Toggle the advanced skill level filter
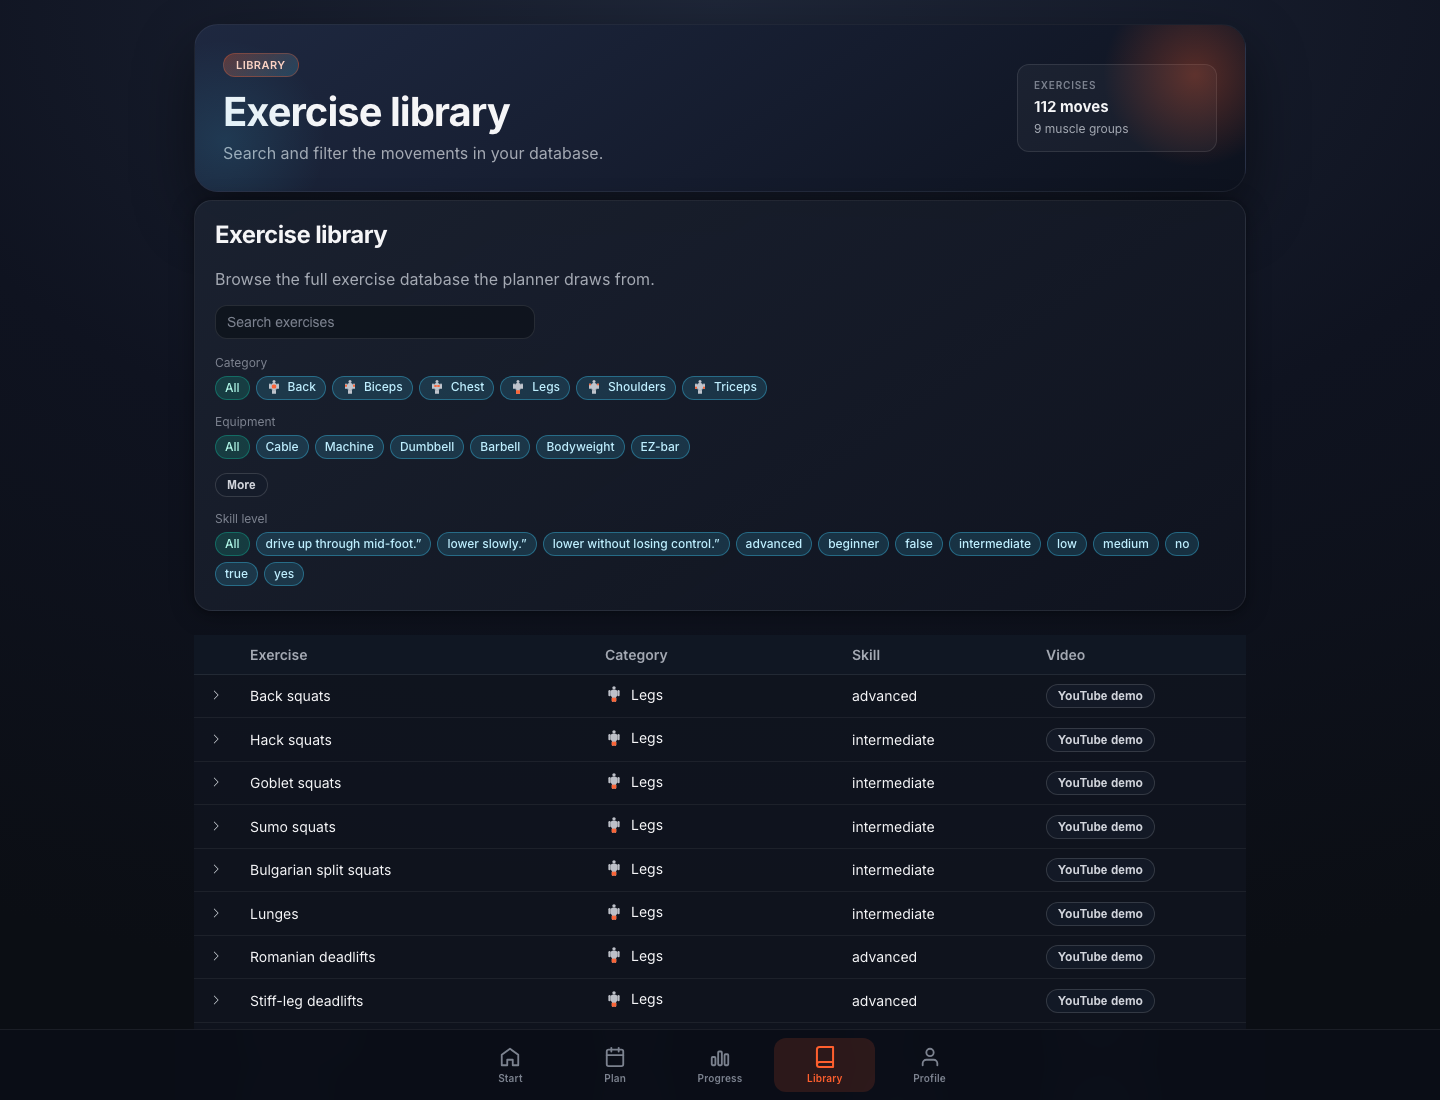 pos(773,544)
